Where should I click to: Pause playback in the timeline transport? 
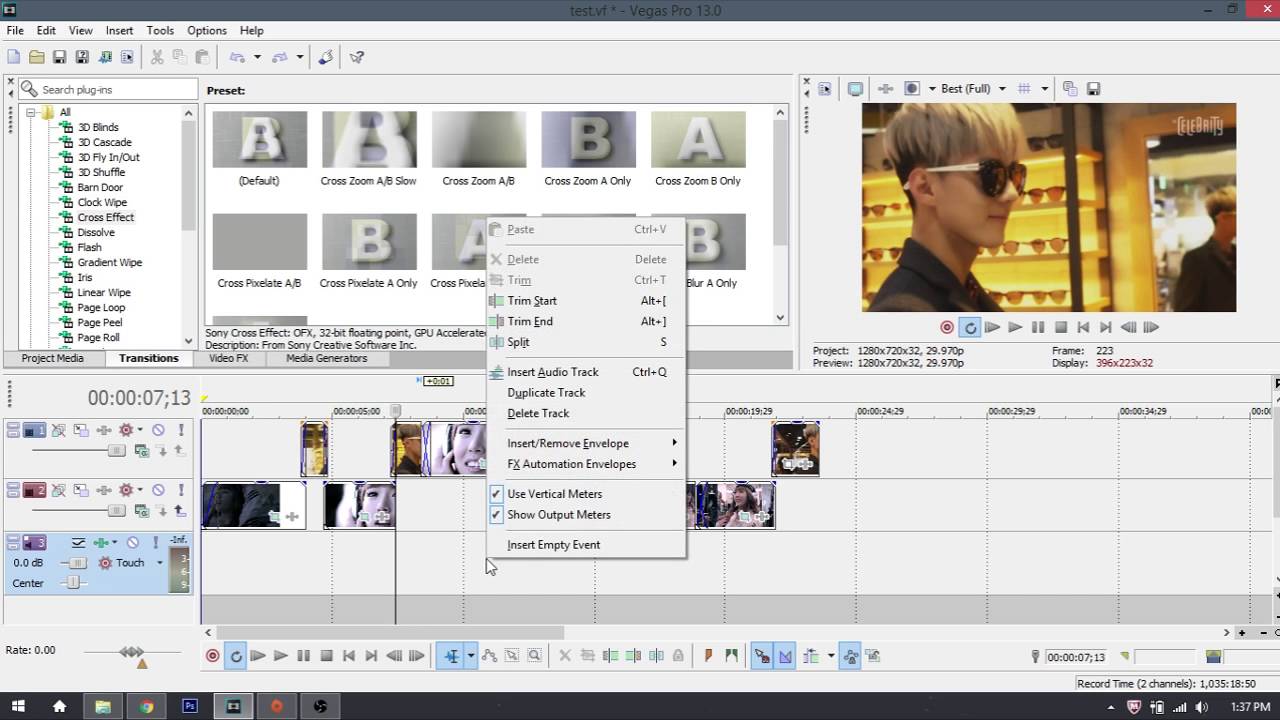click(303, 656)
